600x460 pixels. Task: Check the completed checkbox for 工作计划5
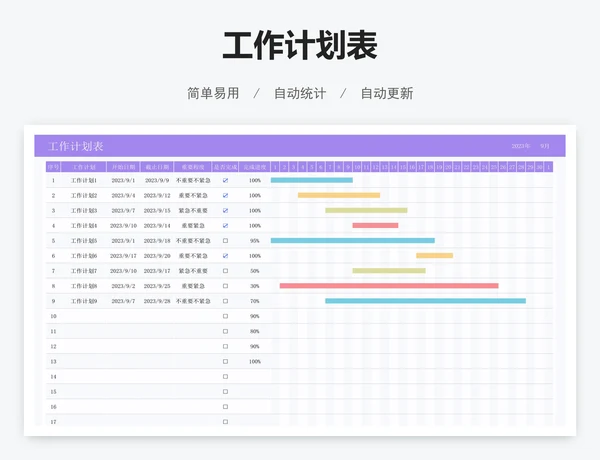(225, 241)
